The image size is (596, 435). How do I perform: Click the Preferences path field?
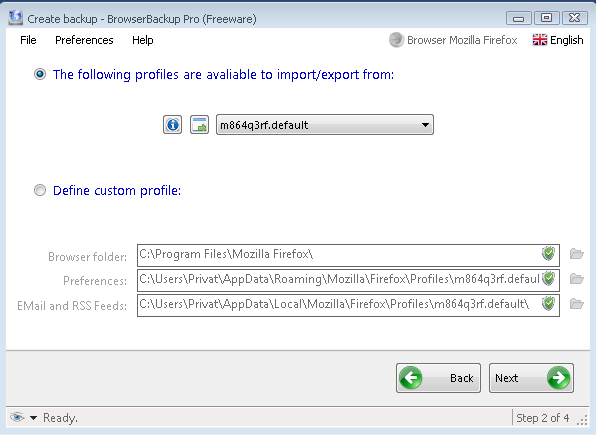coord(348,280)
